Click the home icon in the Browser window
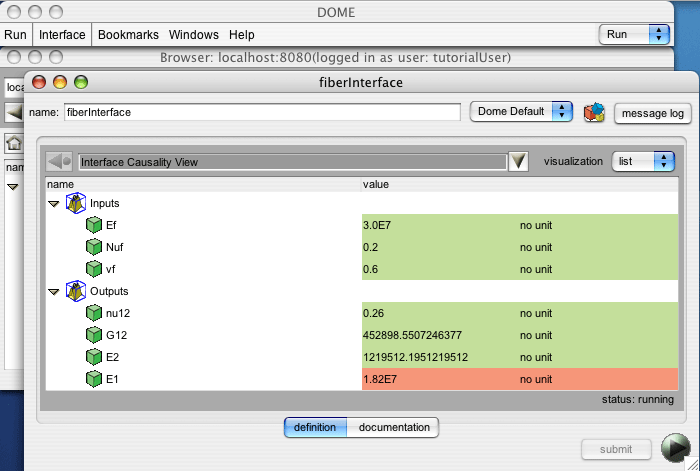The height and width of the screenshot is (471, 700). point(14,143)
